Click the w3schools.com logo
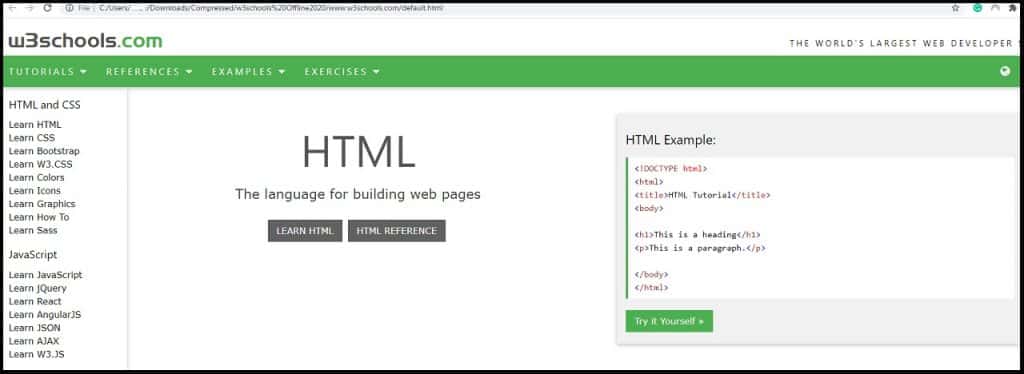Viewport: 1024px width, 374px height. coord(85,41)
